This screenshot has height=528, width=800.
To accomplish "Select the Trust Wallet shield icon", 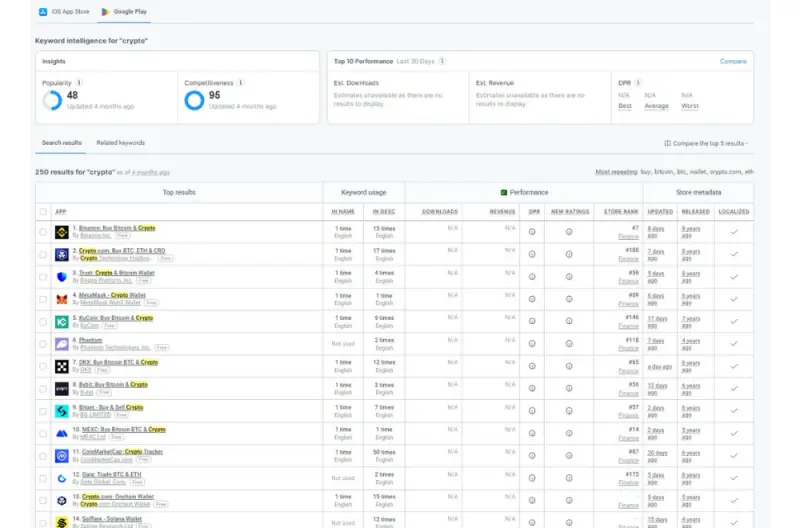I will click(62, 277).
